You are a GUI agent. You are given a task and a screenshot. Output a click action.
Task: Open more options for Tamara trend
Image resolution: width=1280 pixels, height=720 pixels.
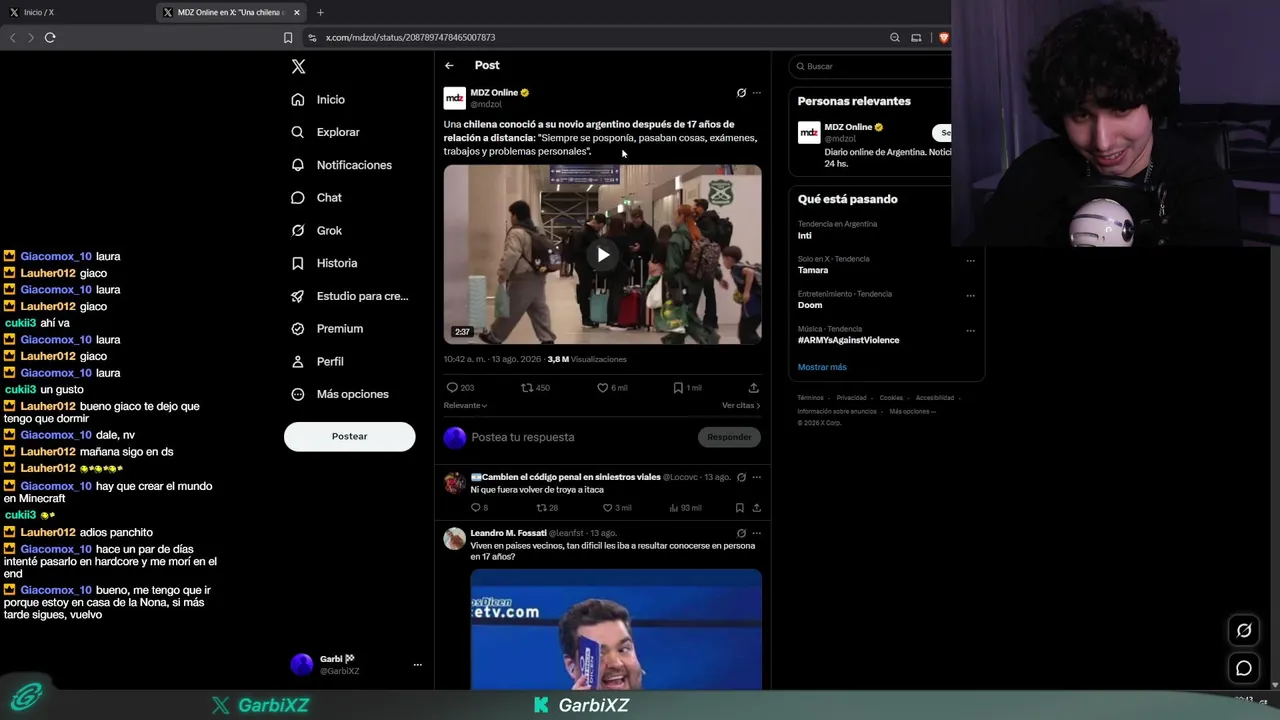point(970,260)
